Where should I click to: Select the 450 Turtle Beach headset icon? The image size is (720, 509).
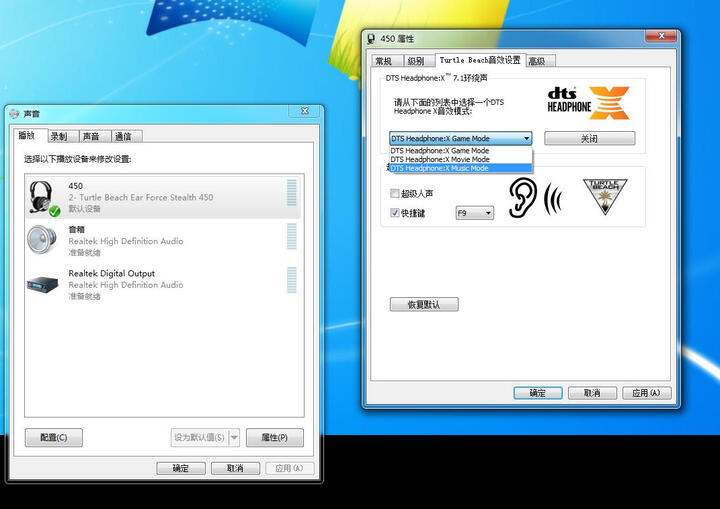[44, 198]
